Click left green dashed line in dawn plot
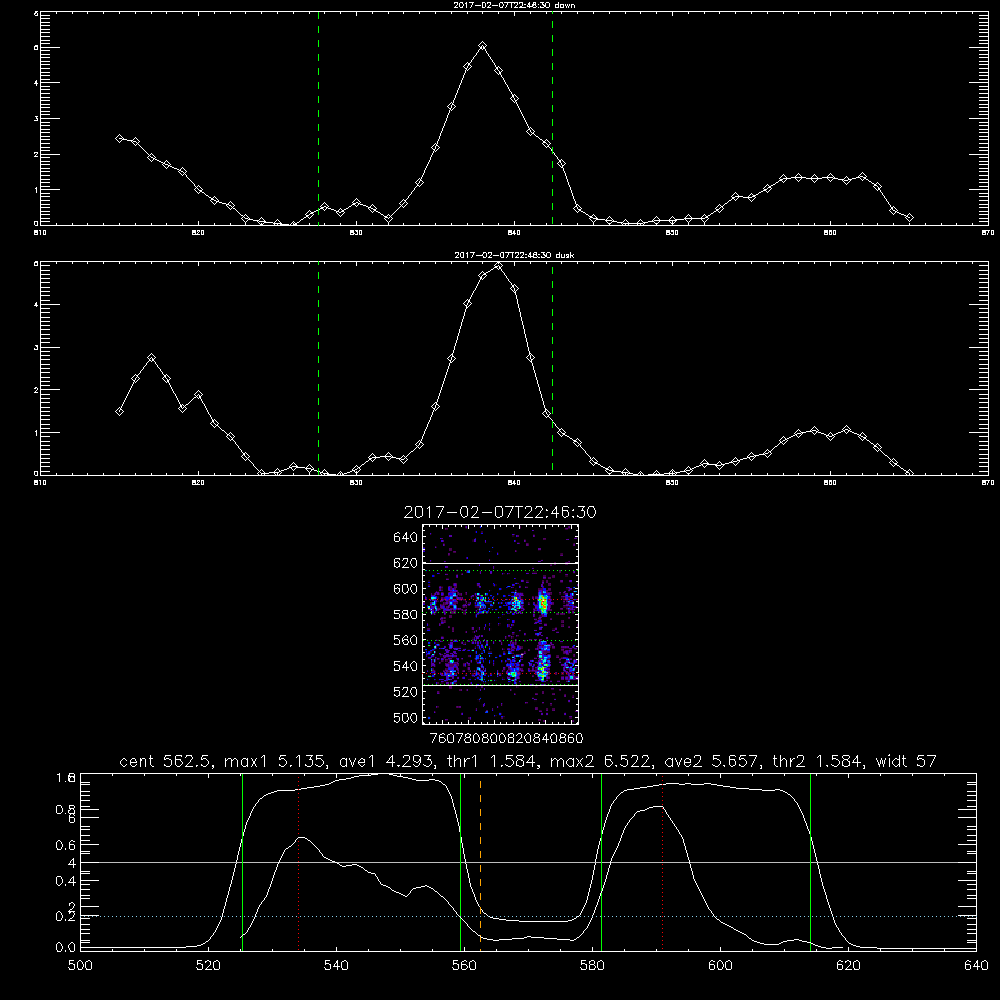 (x=318, y=121)
